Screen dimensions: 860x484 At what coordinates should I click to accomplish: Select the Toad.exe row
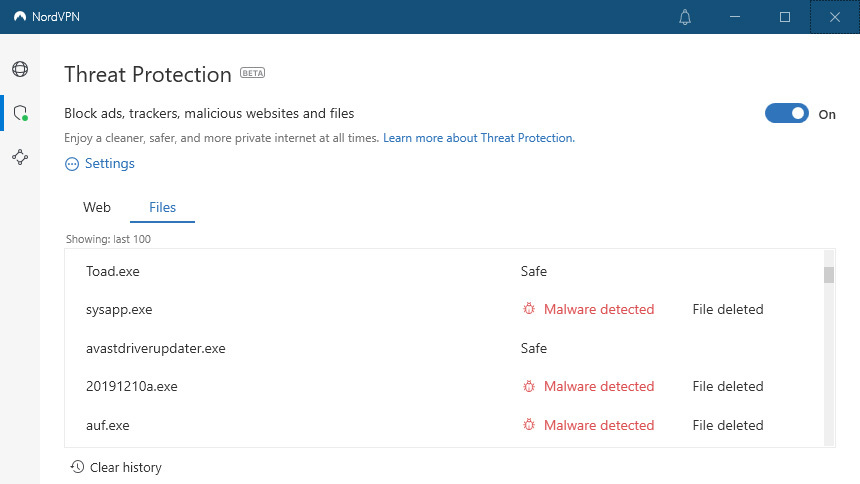(444, 271)
